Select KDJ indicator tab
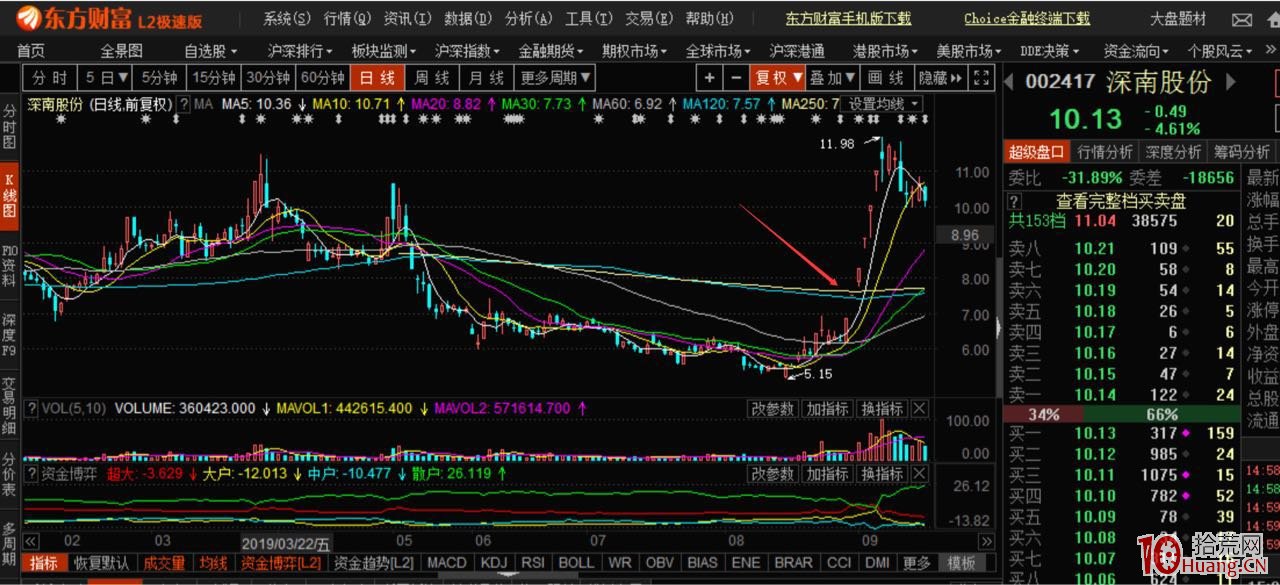 [x=495, y=563]
